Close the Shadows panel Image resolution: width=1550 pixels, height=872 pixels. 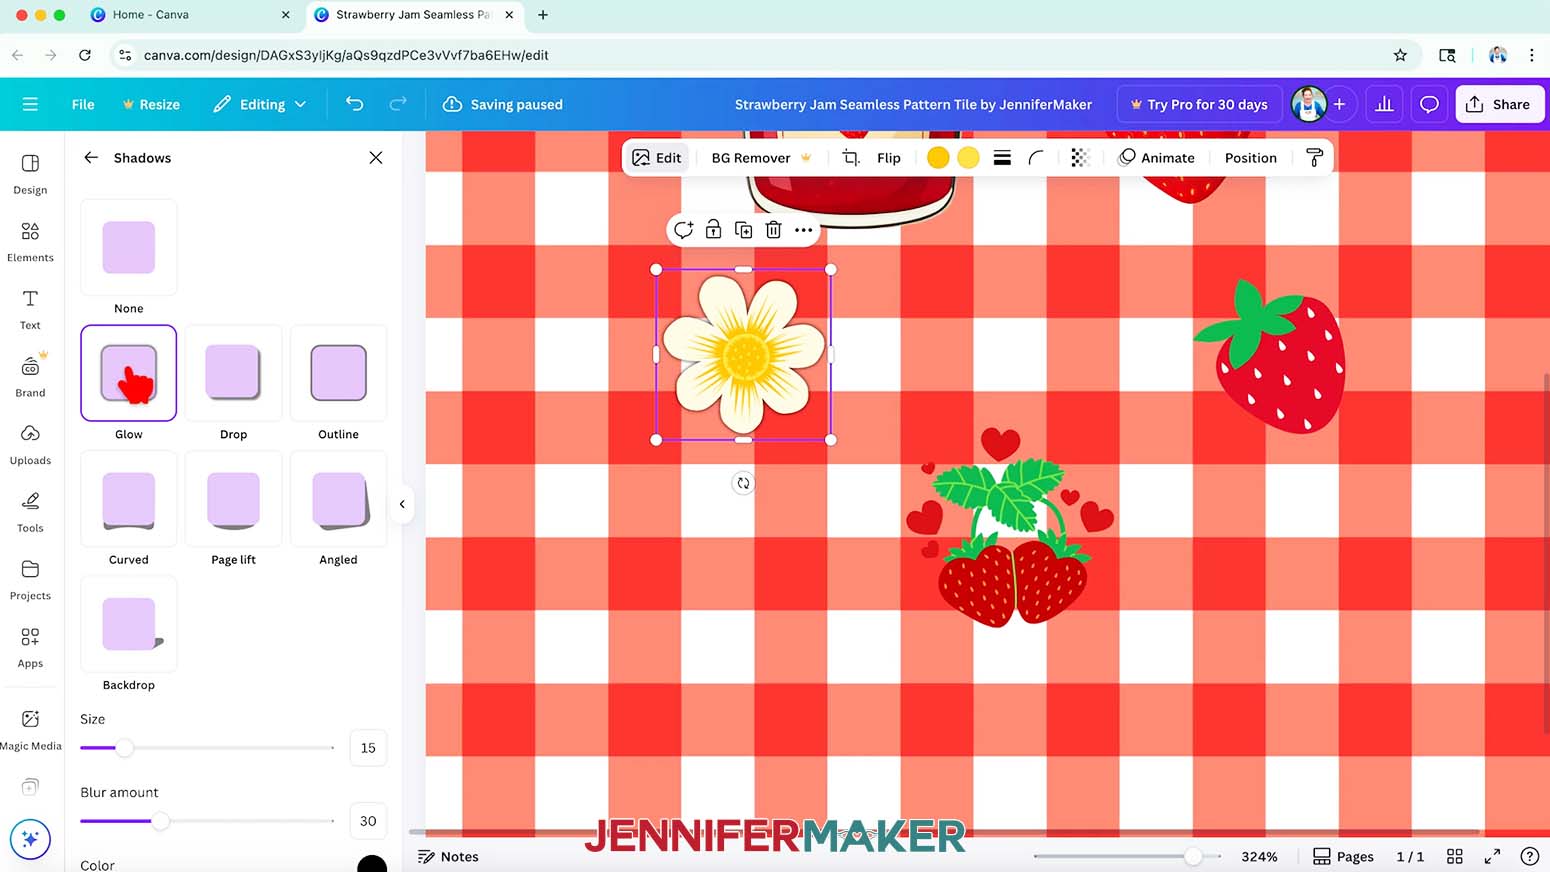pos(376,158)
